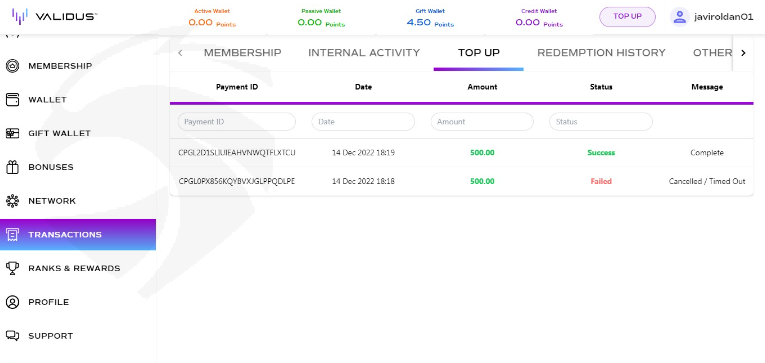
Task: Click the Message column header
Action: [707, 87]
